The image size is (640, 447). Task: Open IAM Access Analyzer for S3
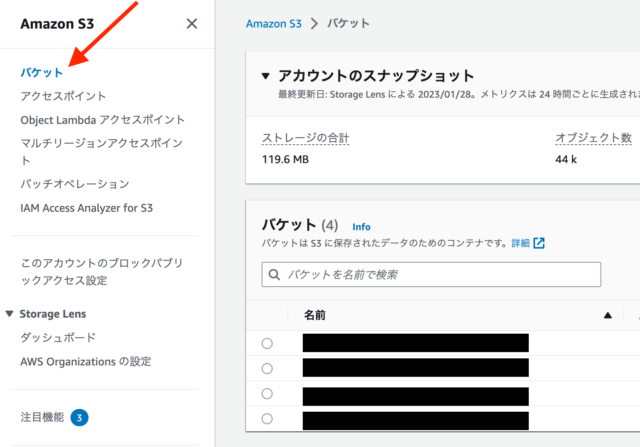point(87,208)
